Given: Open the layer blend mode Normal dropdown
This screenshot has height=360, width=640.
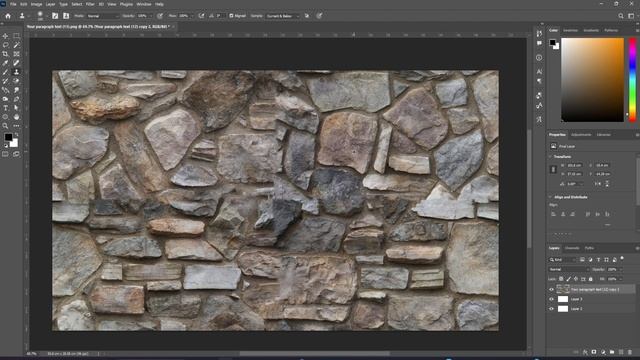Looking at the screenshot, I should (569, 269).
